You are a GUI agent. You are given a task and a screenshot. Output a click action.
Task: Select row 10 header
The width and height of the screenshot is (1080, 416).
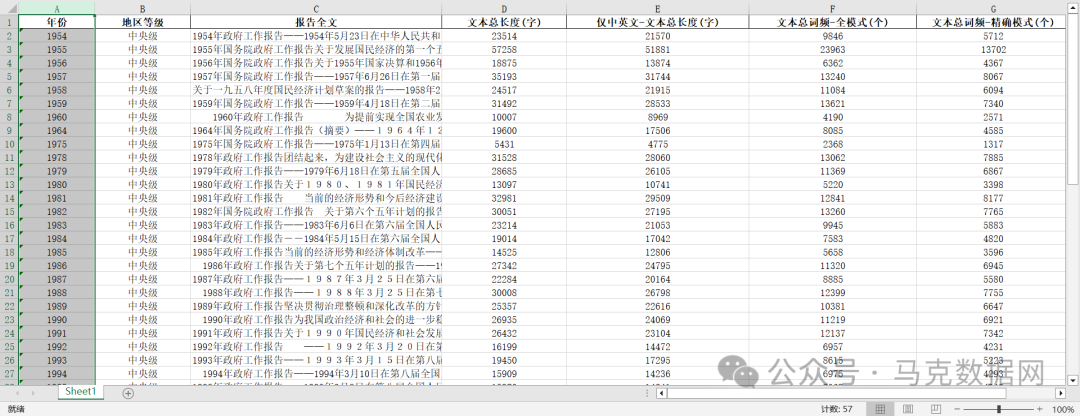[9, 144]
